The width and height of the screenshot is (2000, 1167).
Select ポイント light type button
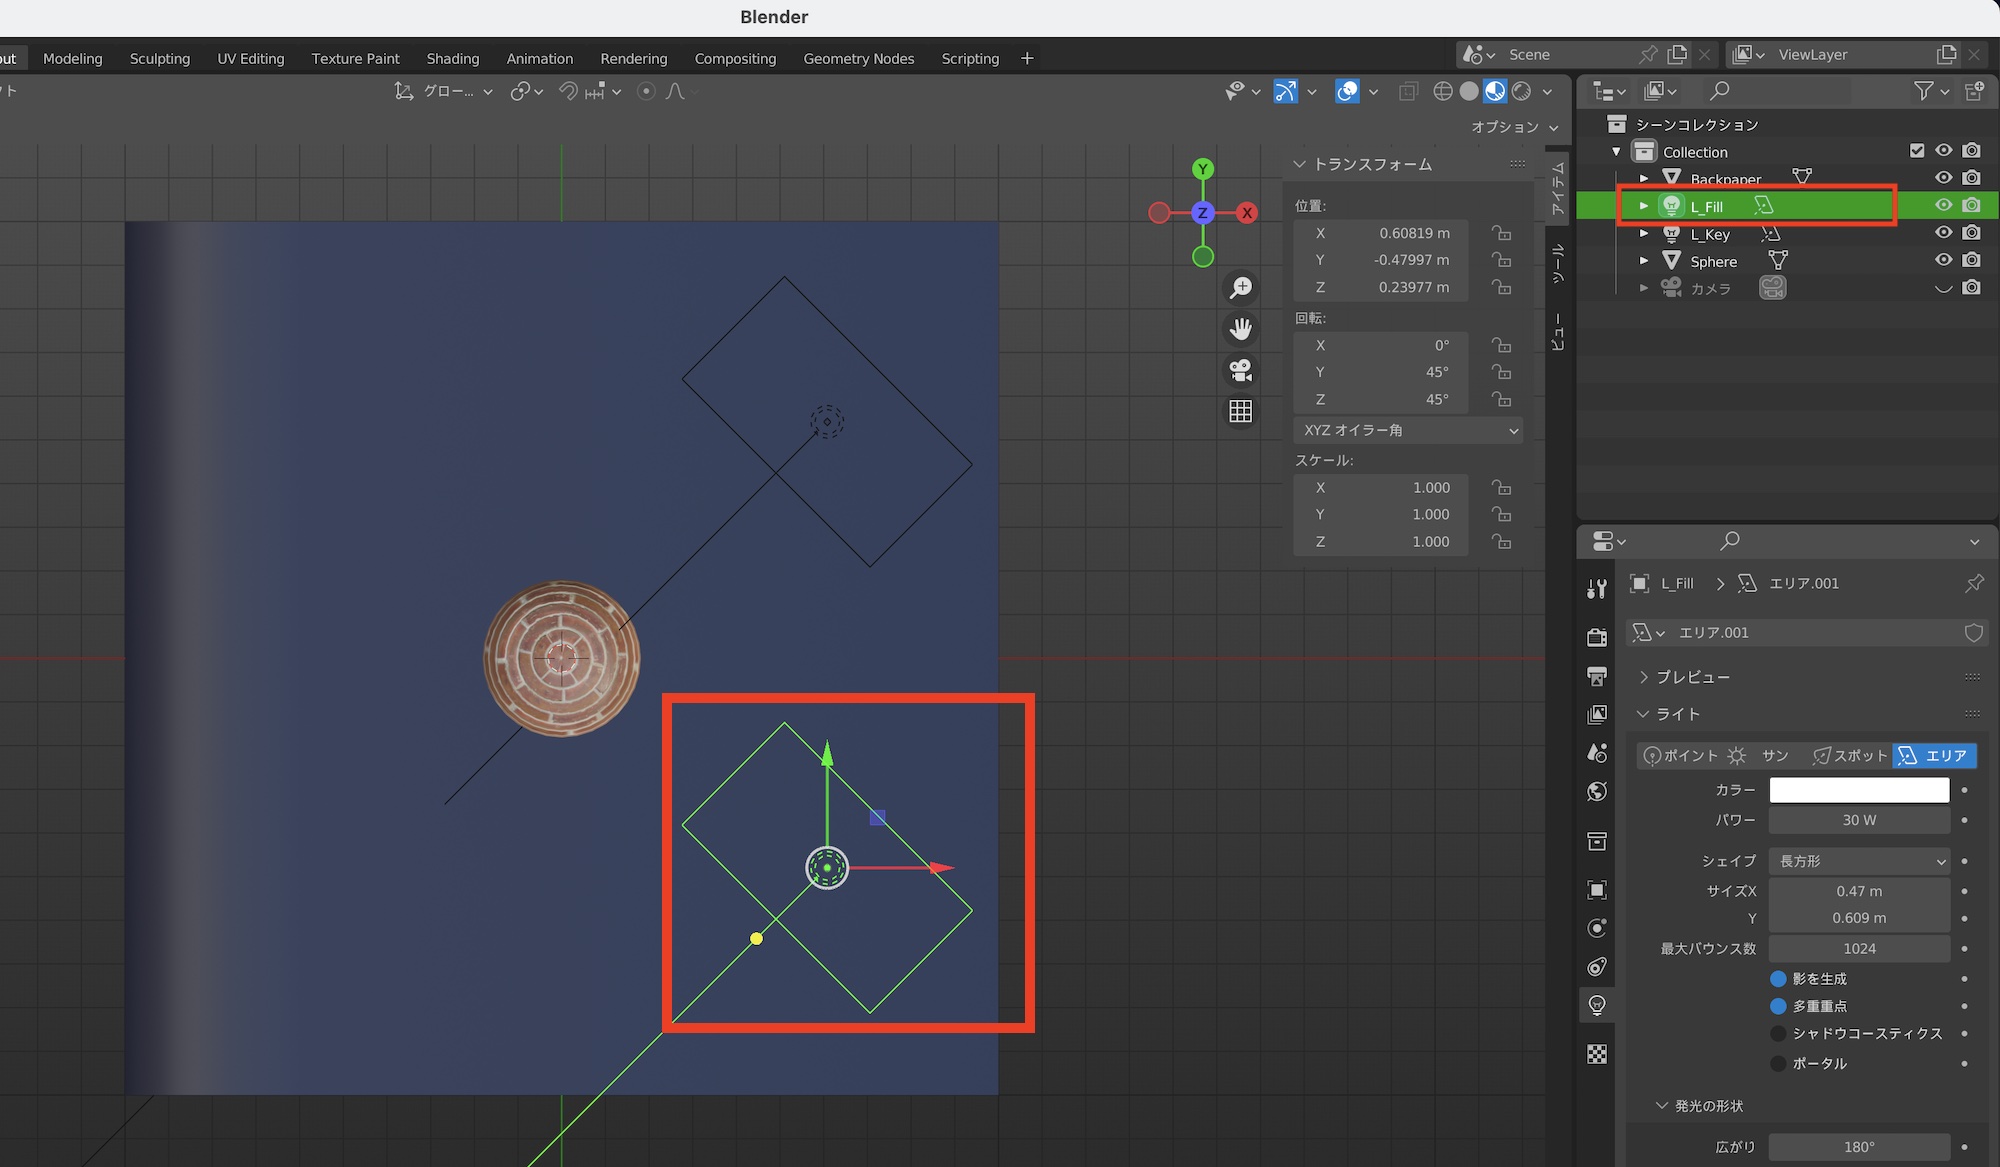(1680, 756)
